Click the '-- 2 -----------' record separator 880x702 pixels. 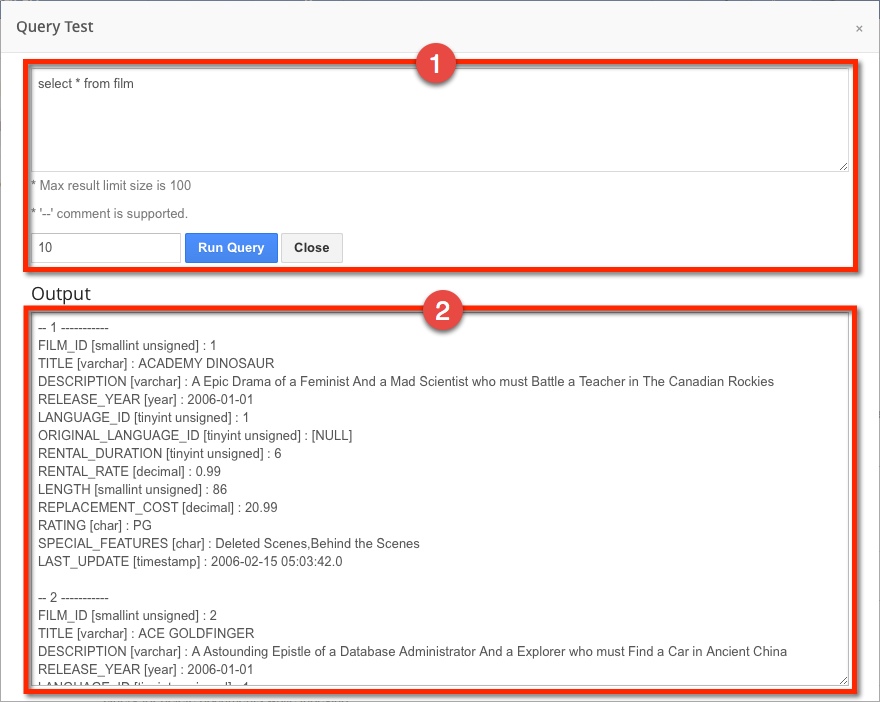pyautogui.click(x=73, y=597)
